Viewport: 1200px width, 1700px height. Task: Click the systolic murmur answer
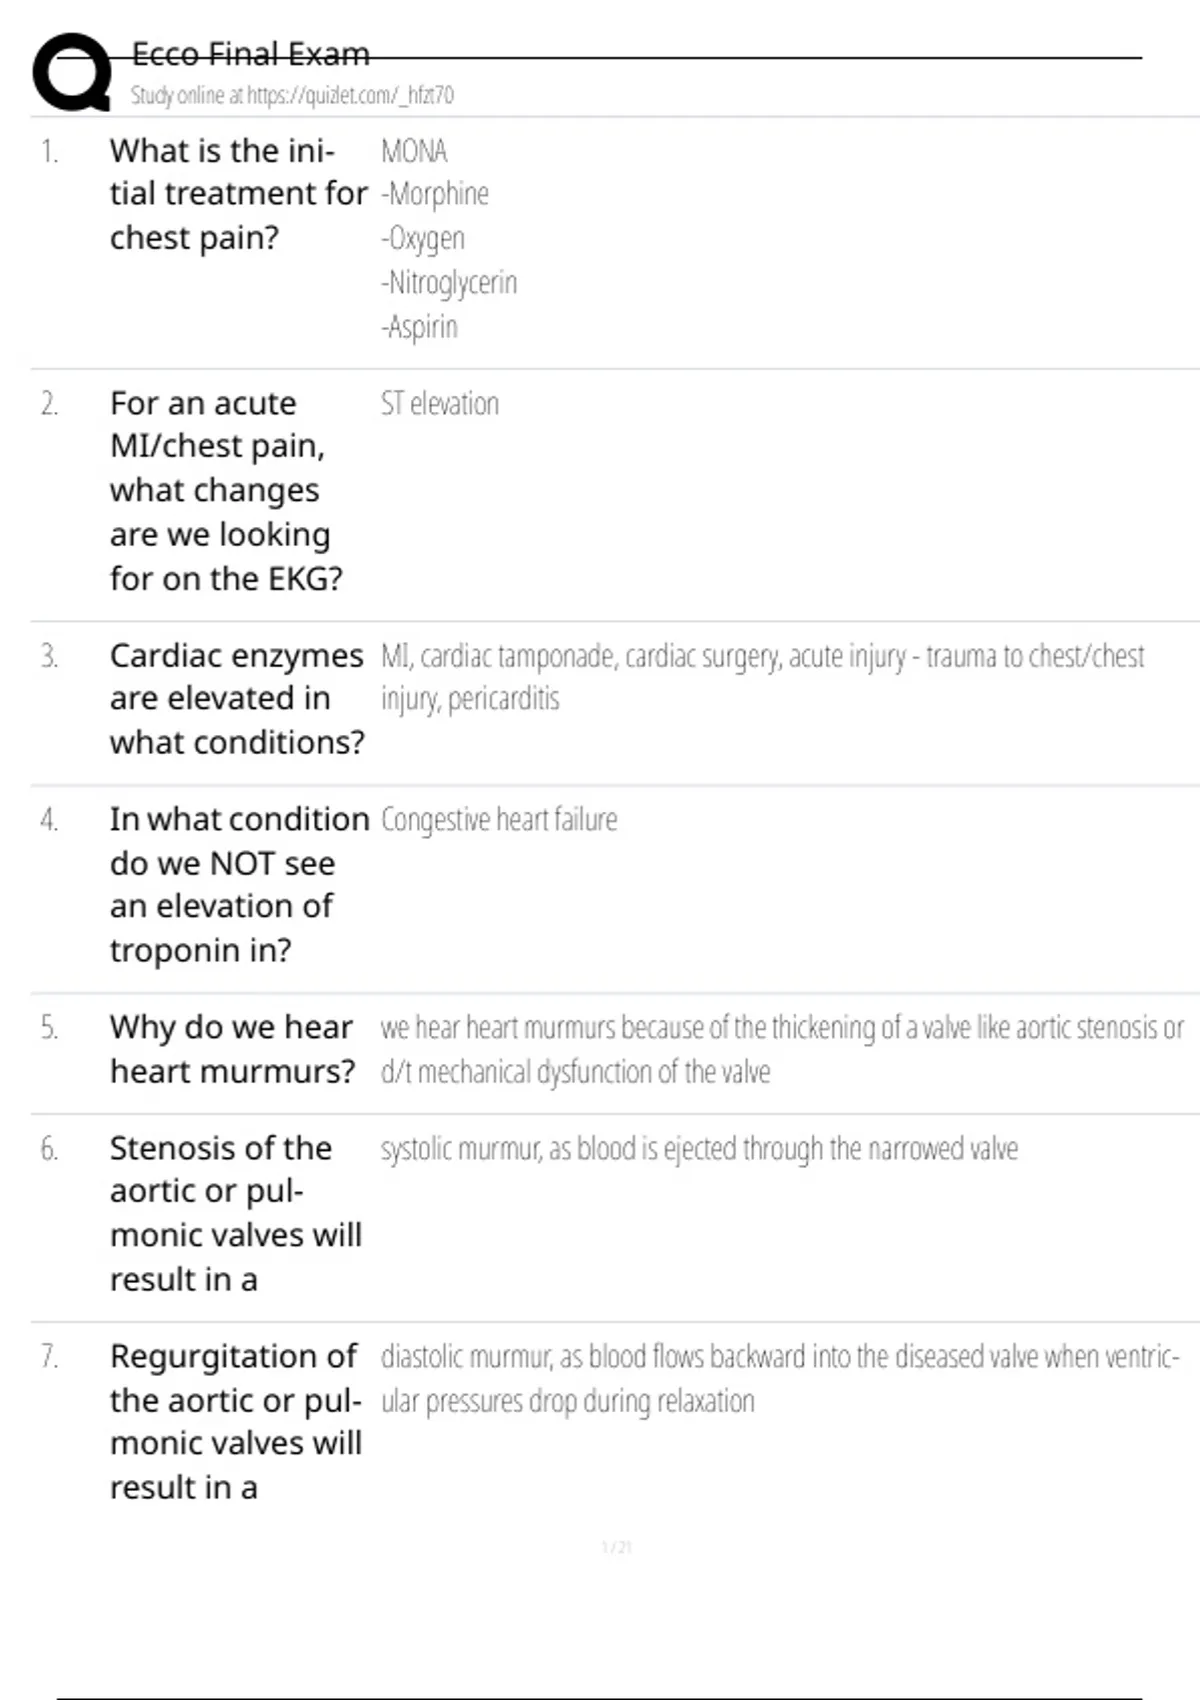tap(699, 1149)
